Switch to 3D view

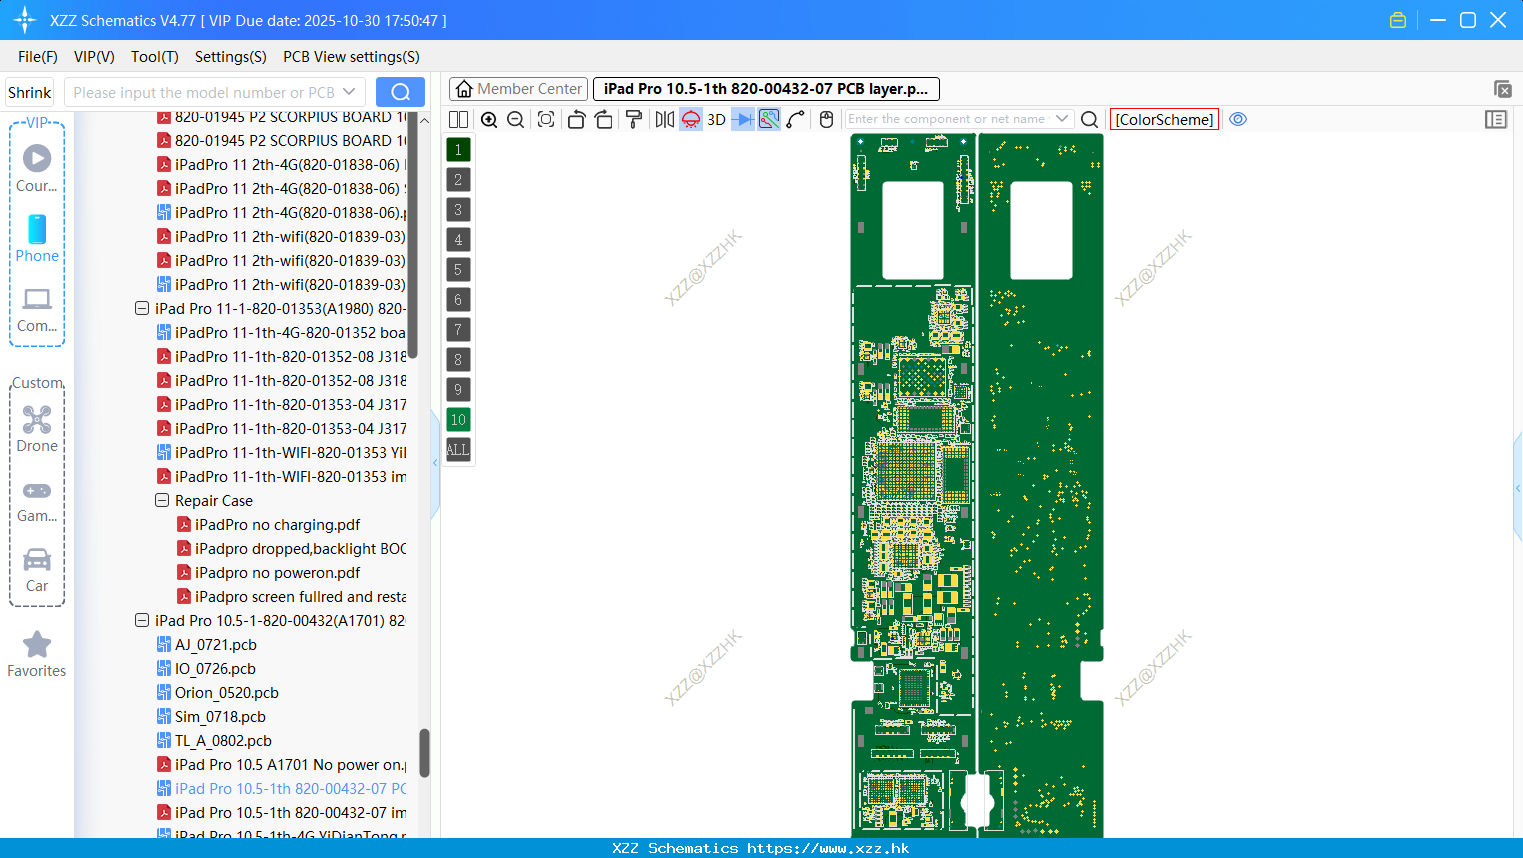point(716,119)
